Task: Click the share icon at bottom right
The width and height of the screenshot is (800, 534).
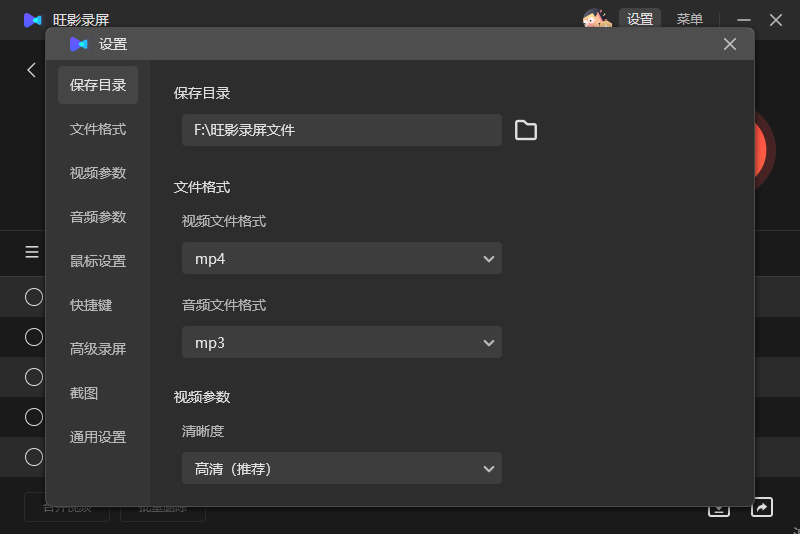Action: point(761,507)
